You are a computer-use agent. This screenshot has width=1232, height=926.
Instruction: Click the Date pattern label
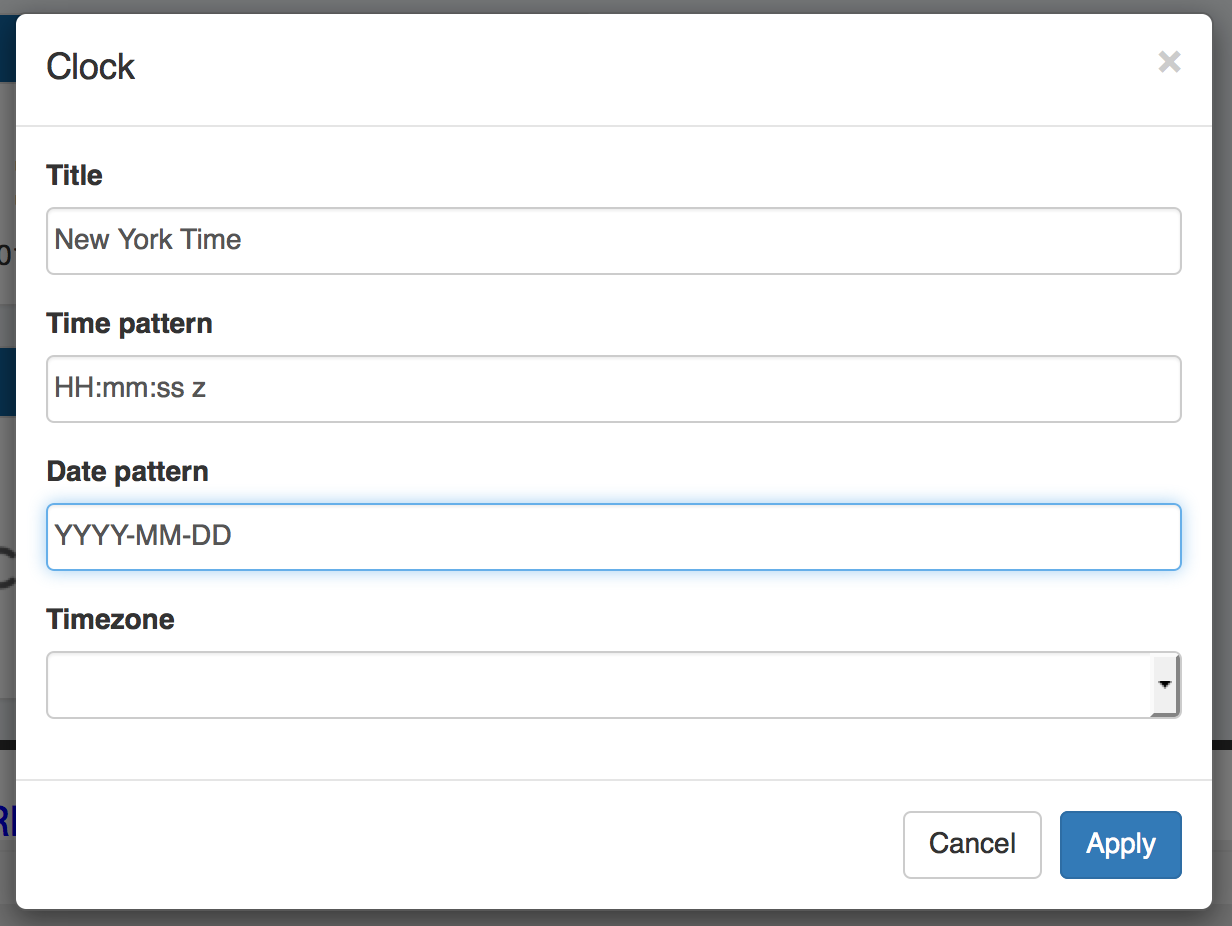point(127,472)
